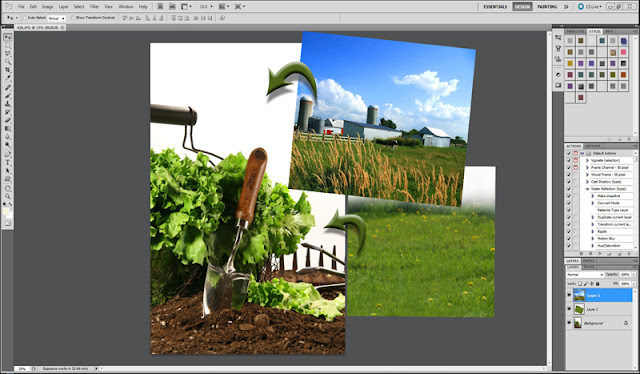Select the Eyedropper tool

coord(8,78)
